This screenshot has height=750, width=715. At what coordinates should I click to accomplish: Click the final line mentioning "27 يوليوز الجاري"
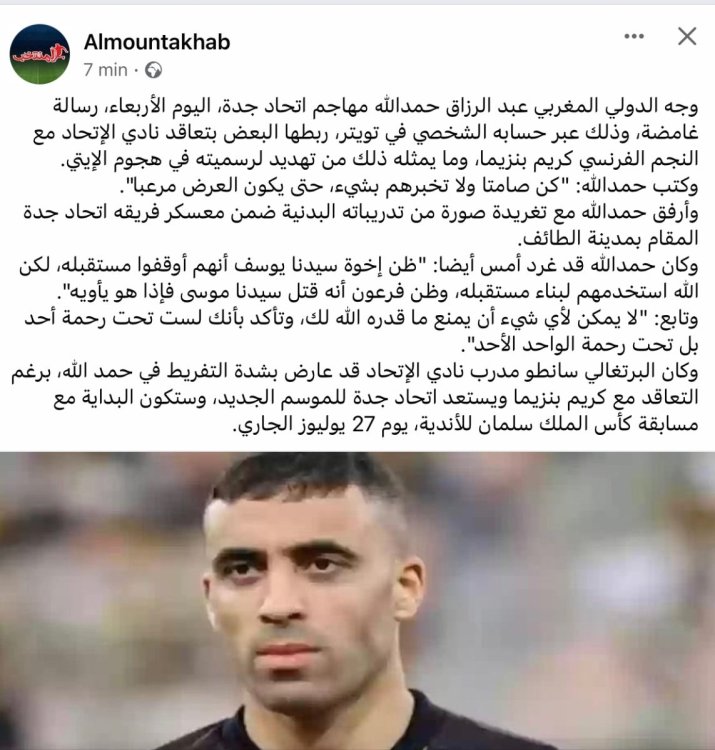click(x=465, y=424)
